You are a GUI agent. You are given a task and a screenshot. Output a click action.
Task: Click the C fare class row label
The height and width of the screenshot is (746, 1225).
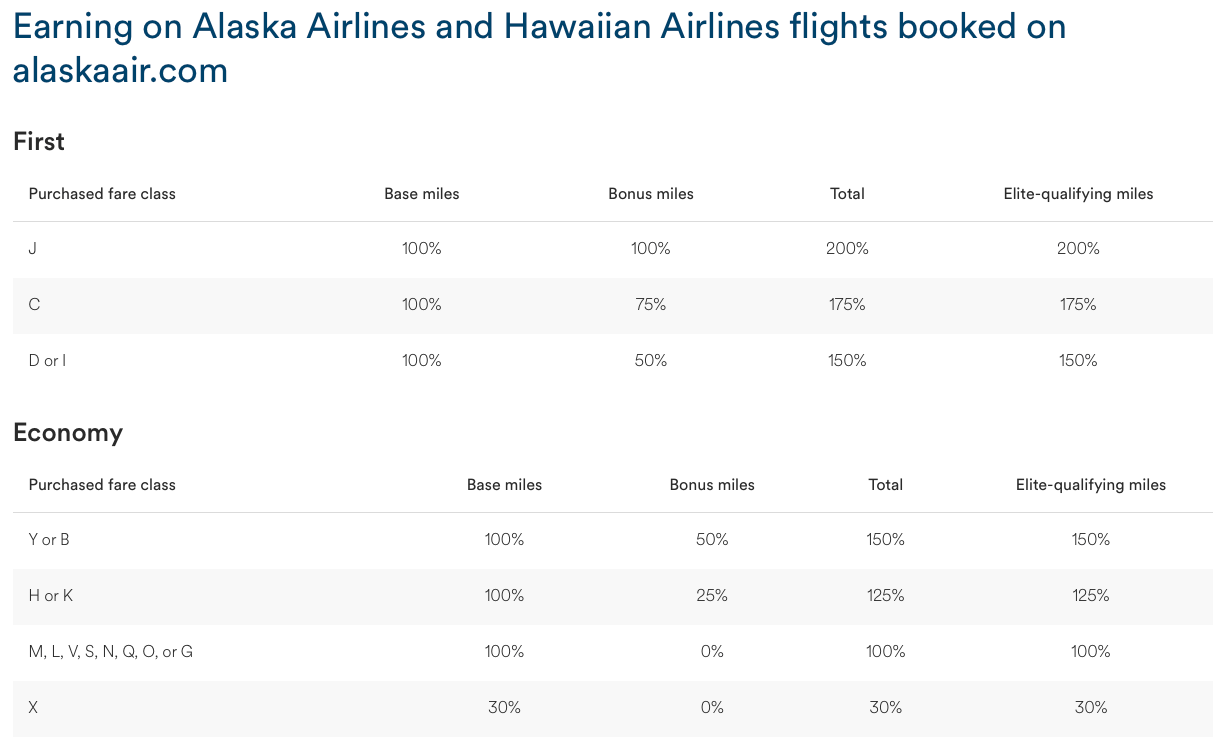[35, 305]
